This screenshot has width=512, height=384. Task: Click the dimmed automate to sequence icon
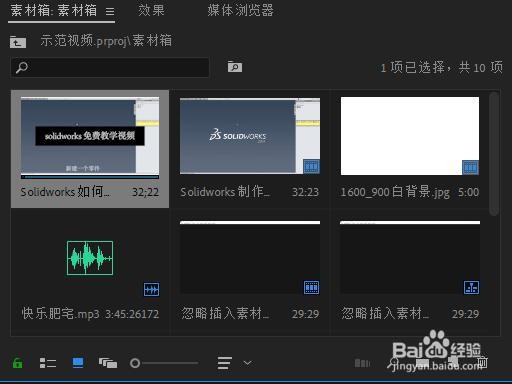[362, 363]
